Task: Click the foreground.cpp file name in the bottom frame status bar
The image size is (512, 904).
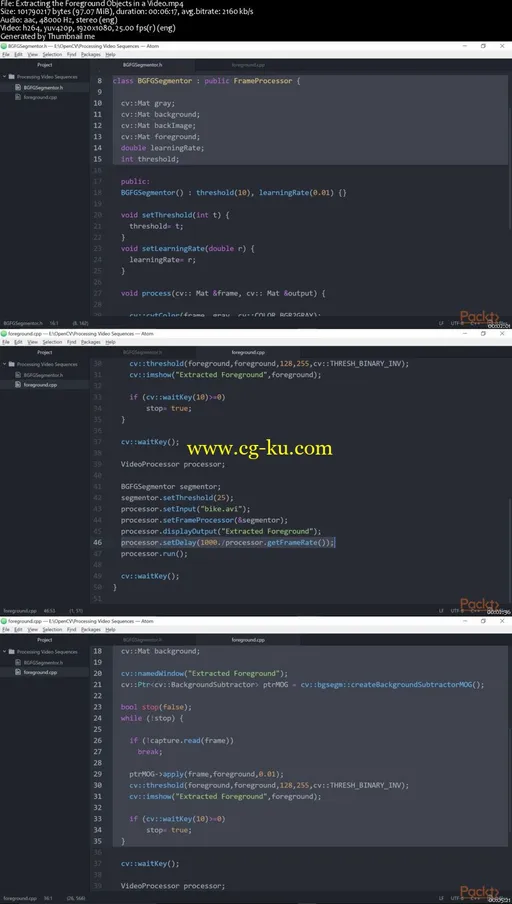Action: coord(19,898)
